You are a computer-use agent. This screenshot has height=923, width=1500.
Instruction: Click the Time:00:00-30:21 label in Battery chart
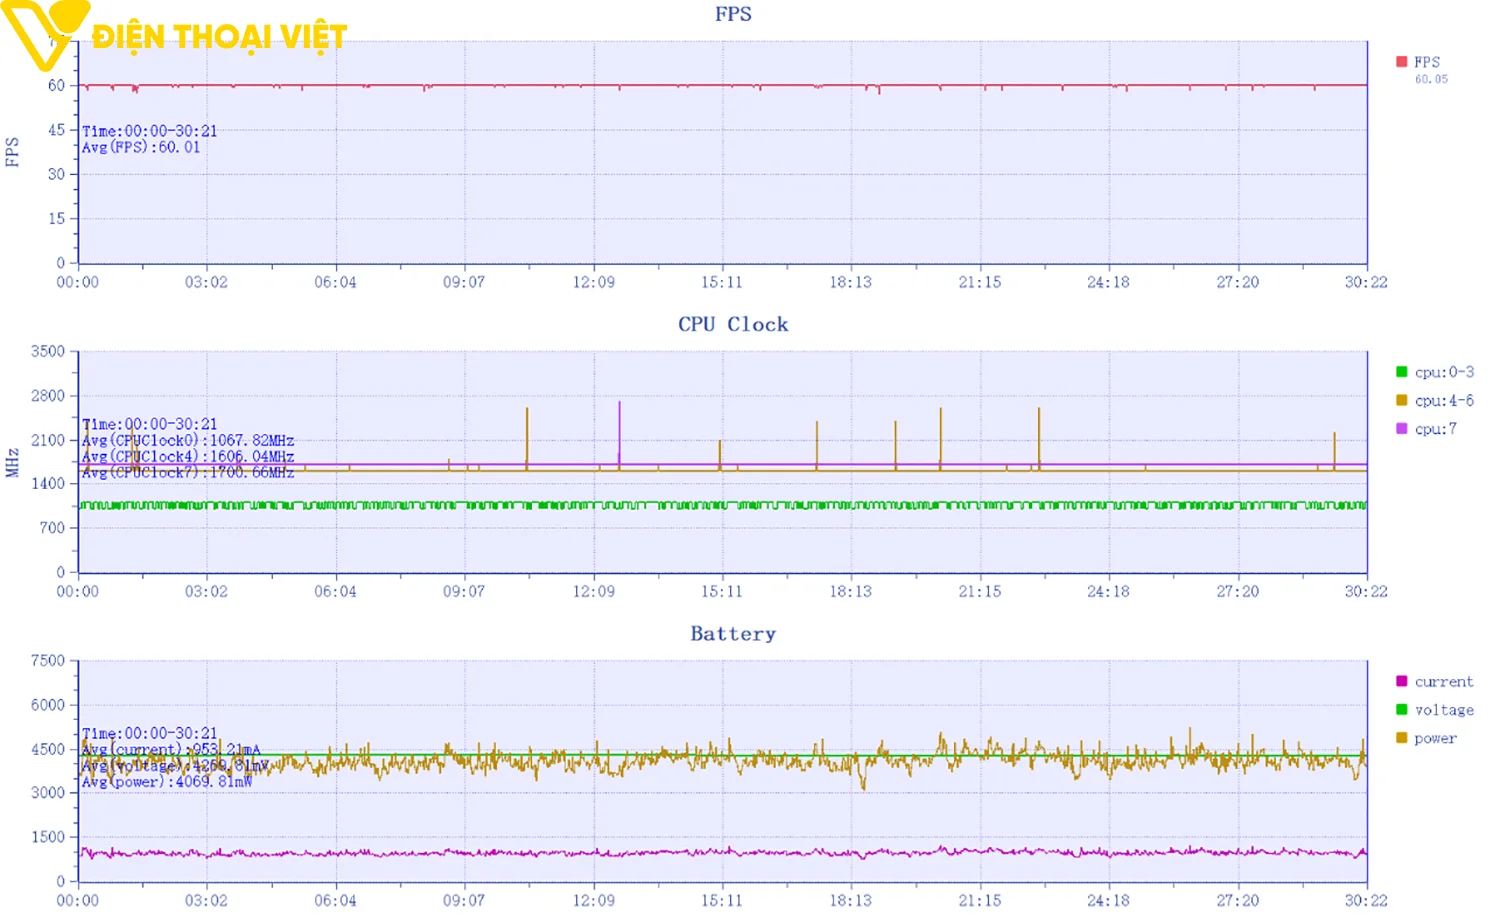[148, 732]
